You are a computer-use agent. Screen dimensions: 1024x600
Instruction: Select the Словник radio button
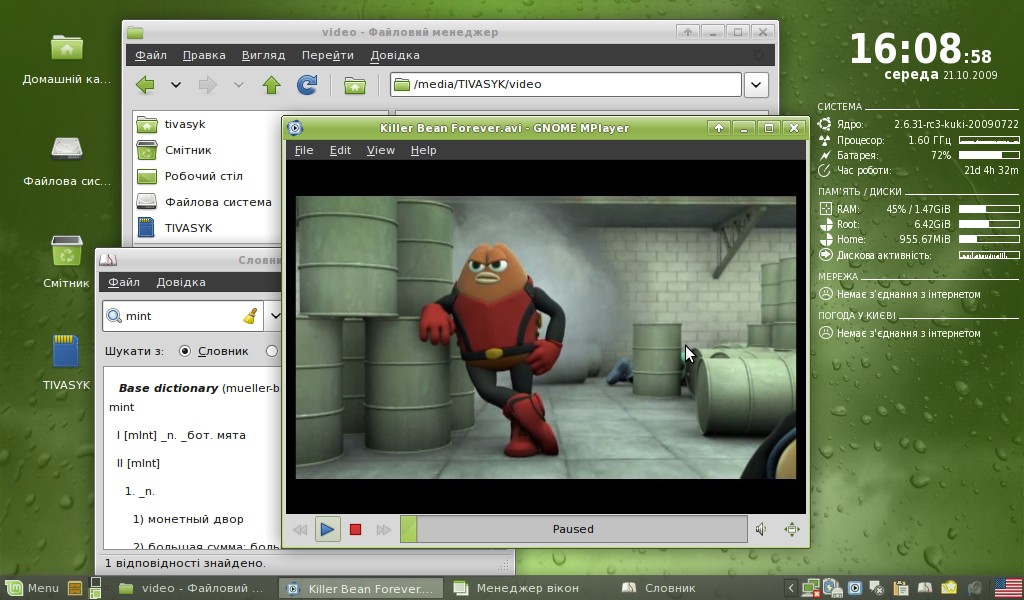pyautogui.click(x=185, y=351)
